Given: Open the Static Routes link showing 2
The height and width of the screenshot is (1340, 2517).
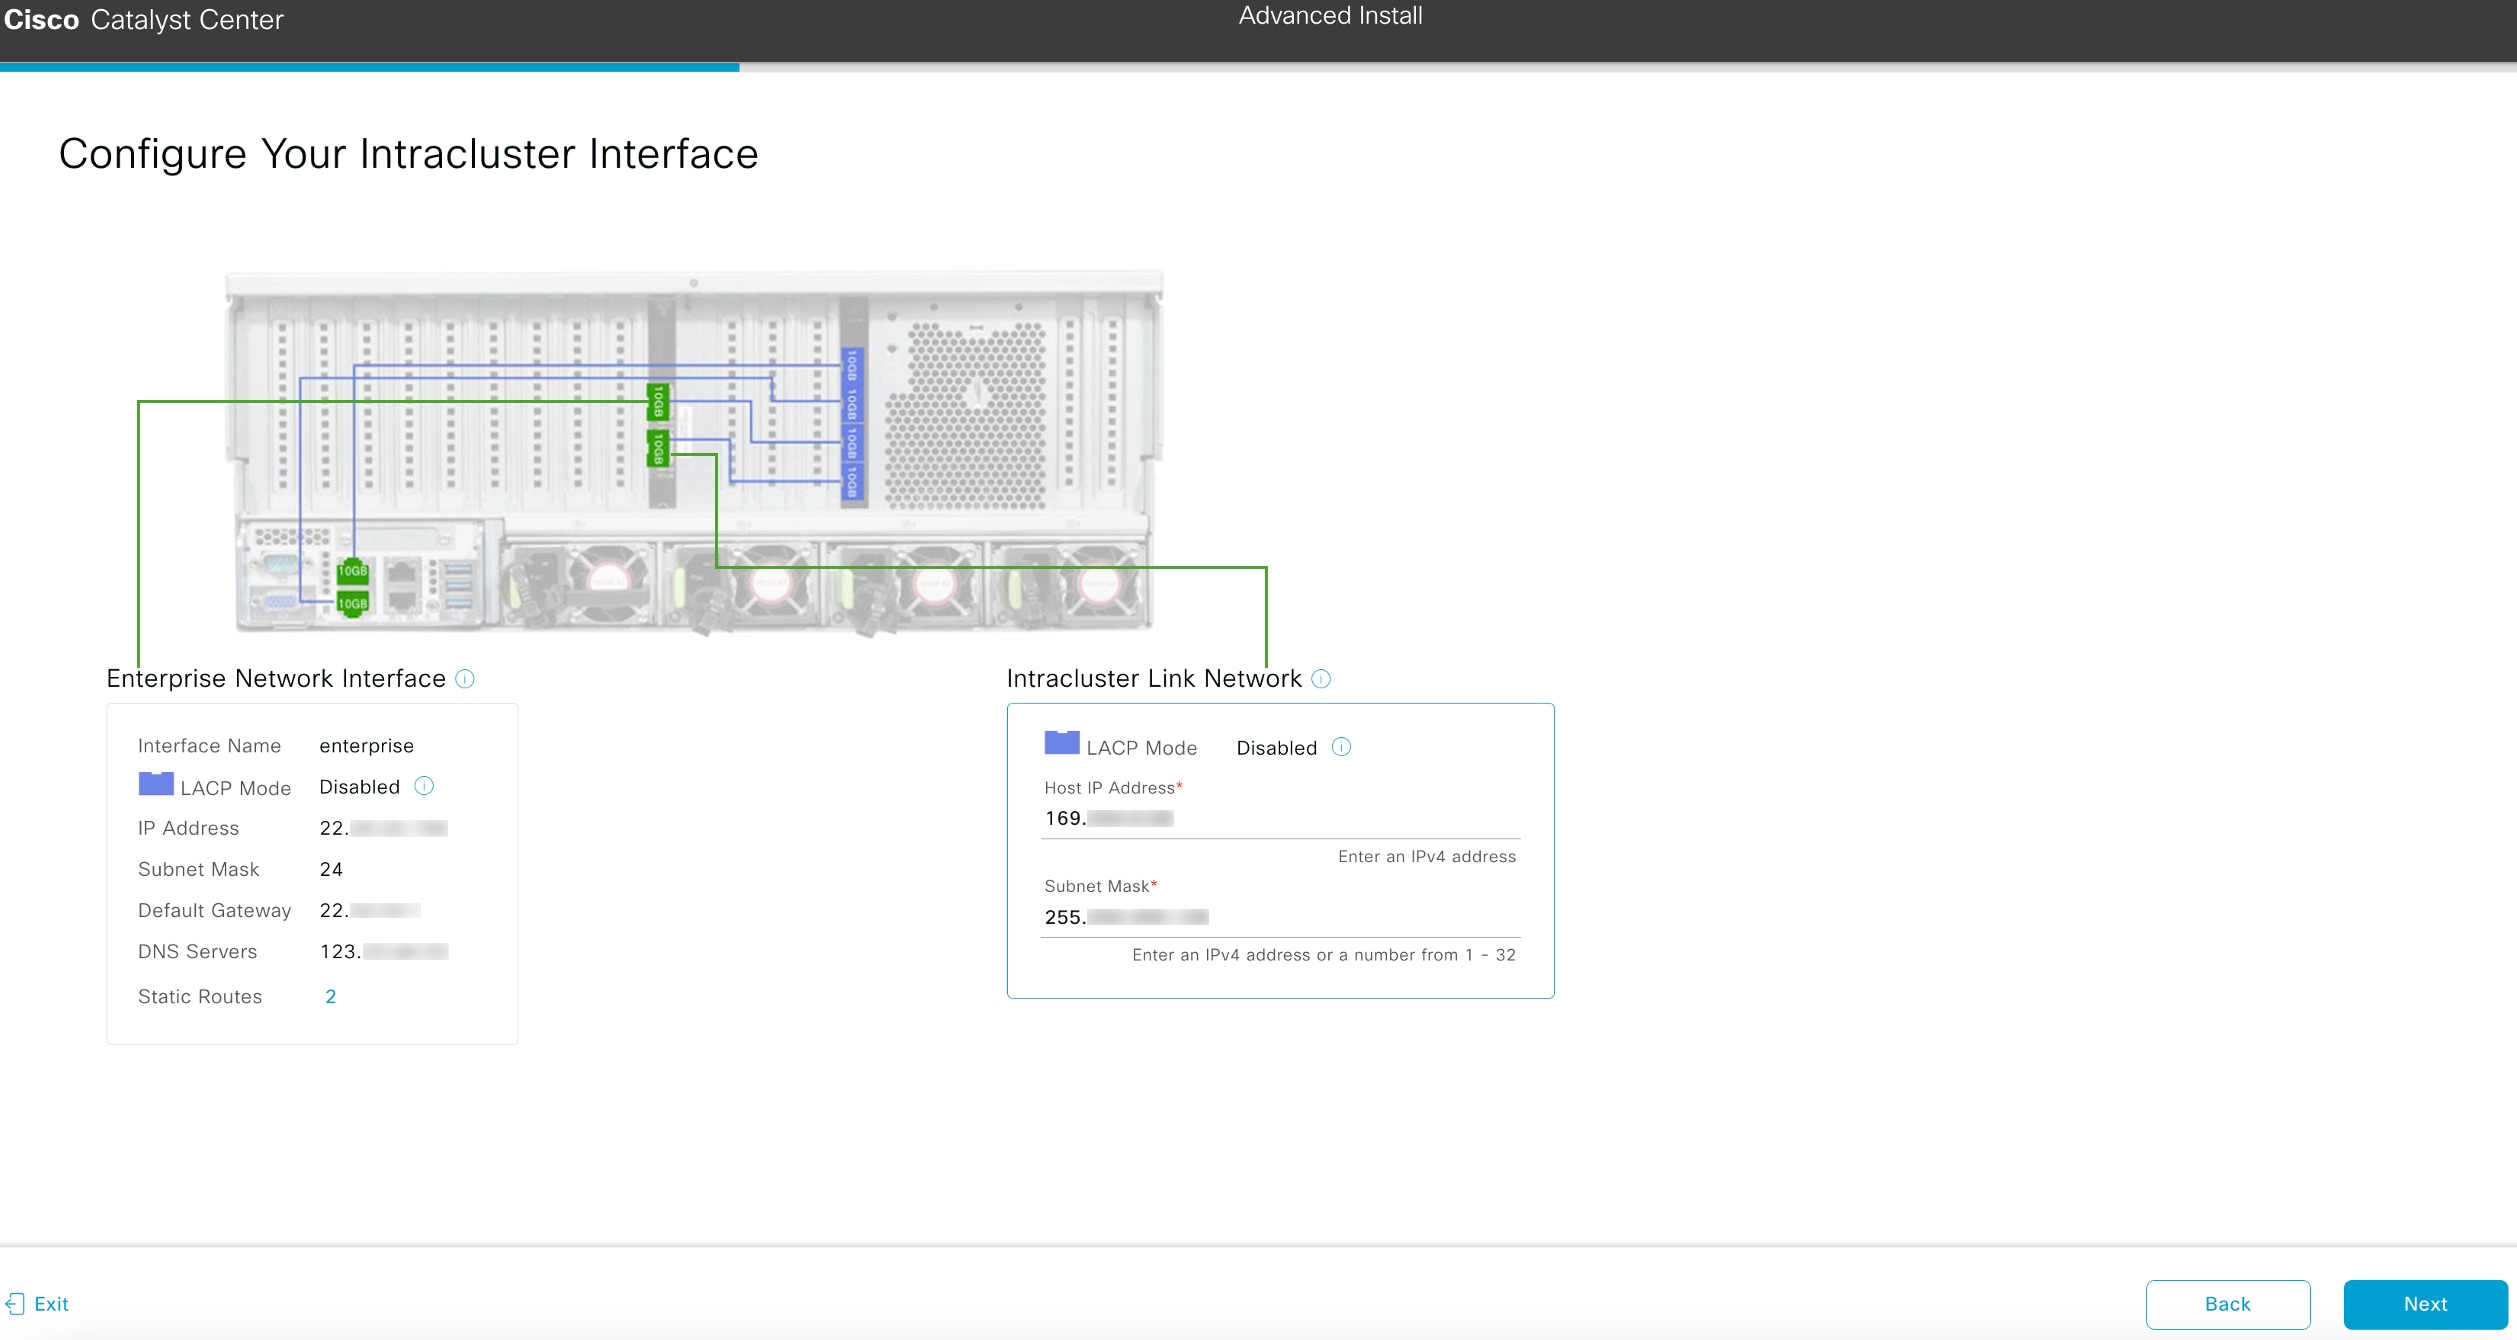Looking at the screenshot, I should [330, 996].
